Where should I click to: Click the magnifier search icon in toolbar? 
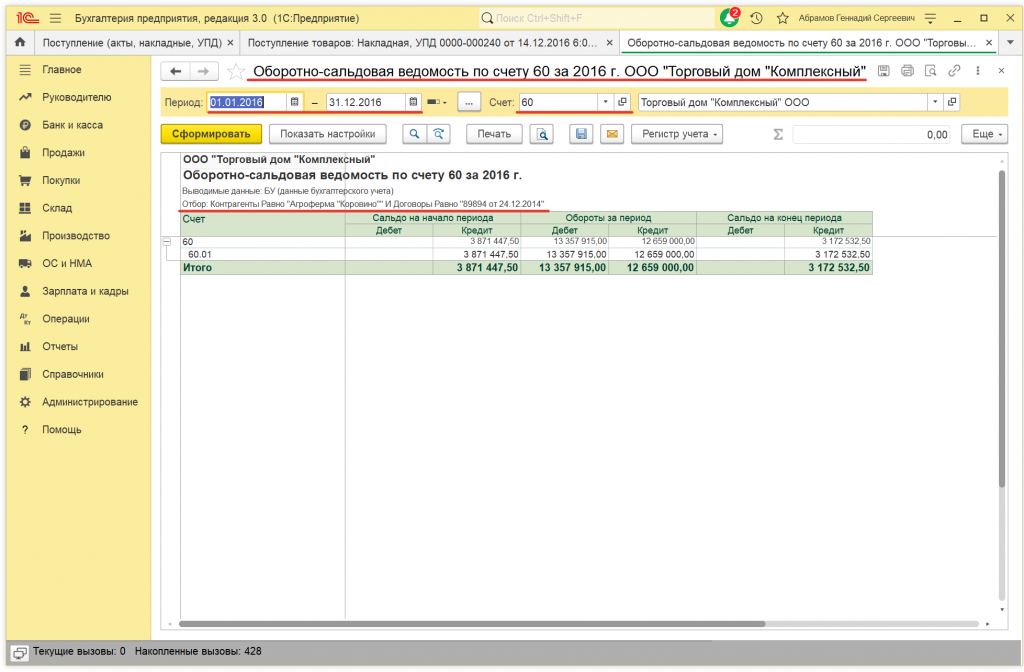[414, 134]
